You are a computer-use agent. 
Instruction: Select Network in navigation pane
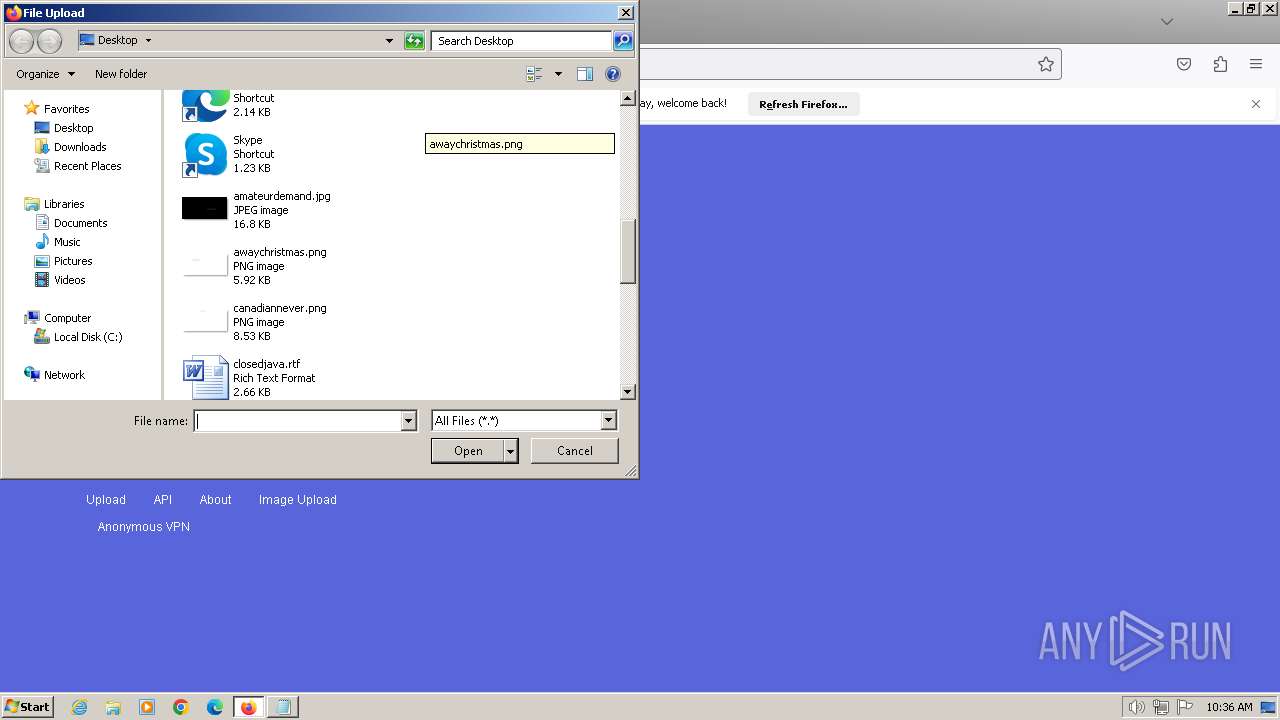click(x=64, y=375)
